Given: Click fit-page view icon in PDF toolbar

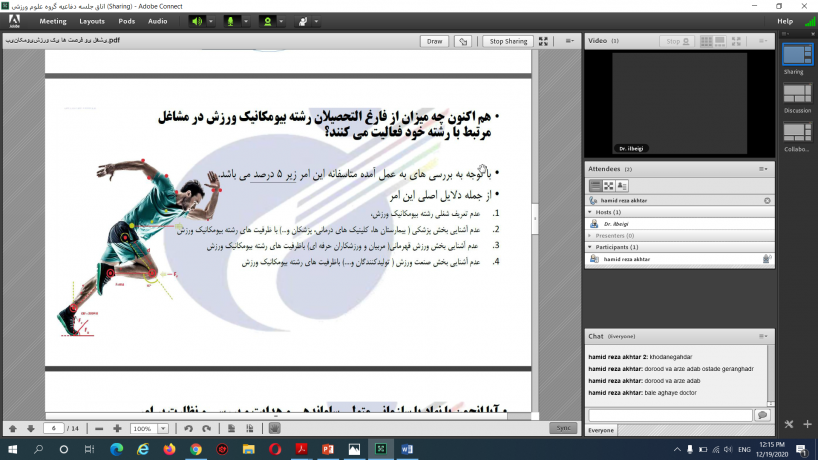Looking at the screenshot, I should click(x=232, y=428).
